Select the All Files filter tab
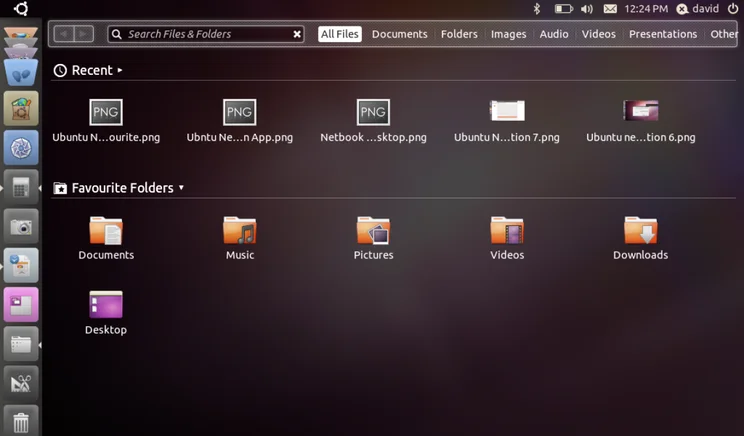The height and width of the screenshot is (436, 744). pyautogui.click(x=340, y=34)
